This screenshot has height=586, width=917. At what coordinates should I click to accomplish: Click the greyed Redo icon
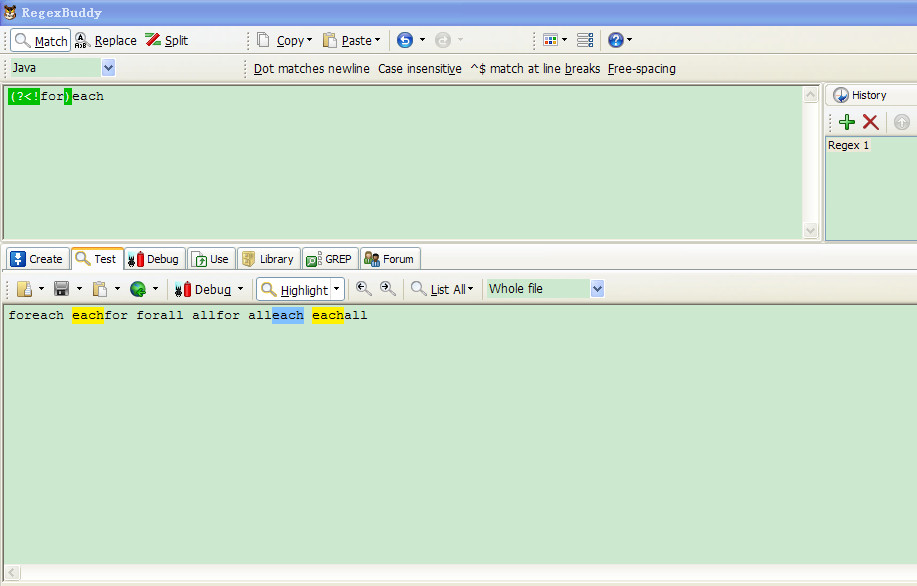(443, 40)
